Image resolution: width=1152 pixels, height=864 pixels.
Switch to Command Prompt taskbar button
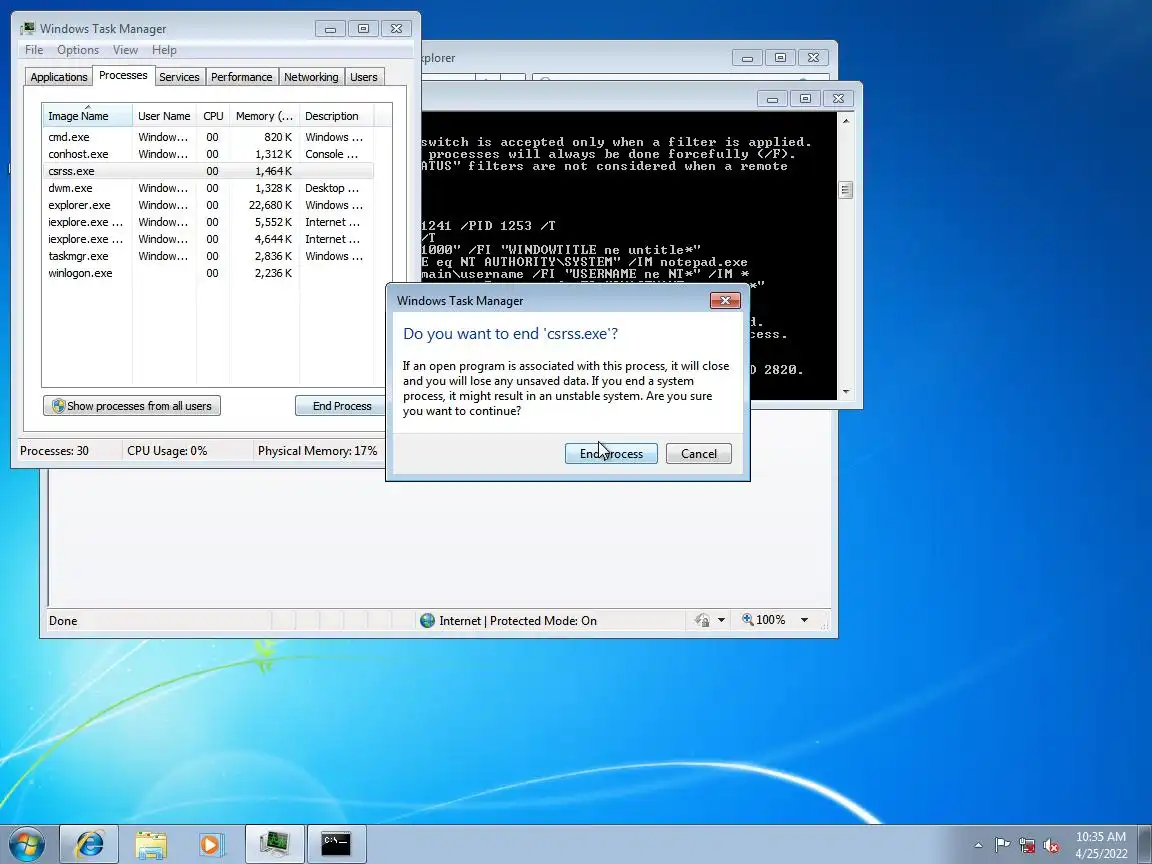[x=336, y=843]
